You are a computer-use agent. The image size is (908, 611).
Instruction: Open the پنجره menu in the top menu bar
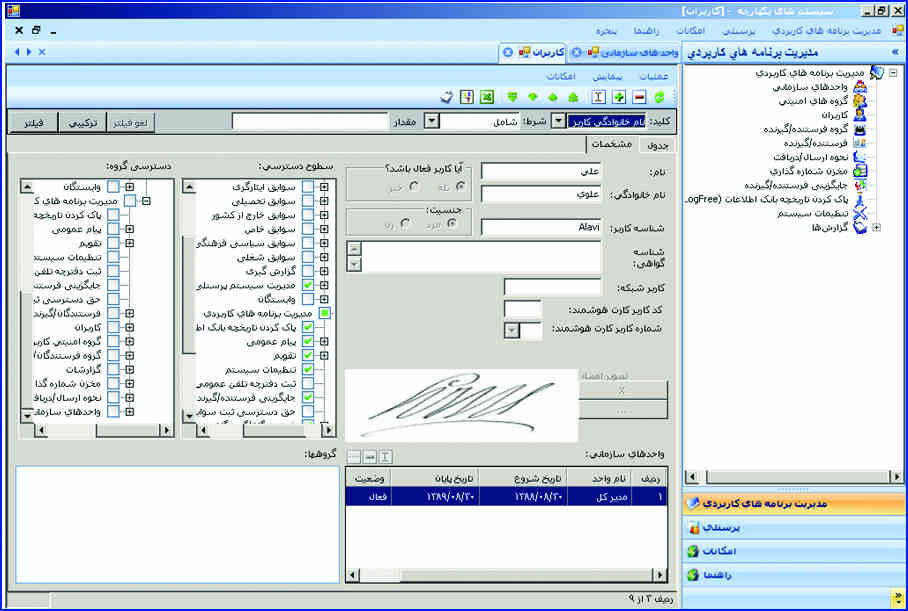tap(606, 31)
